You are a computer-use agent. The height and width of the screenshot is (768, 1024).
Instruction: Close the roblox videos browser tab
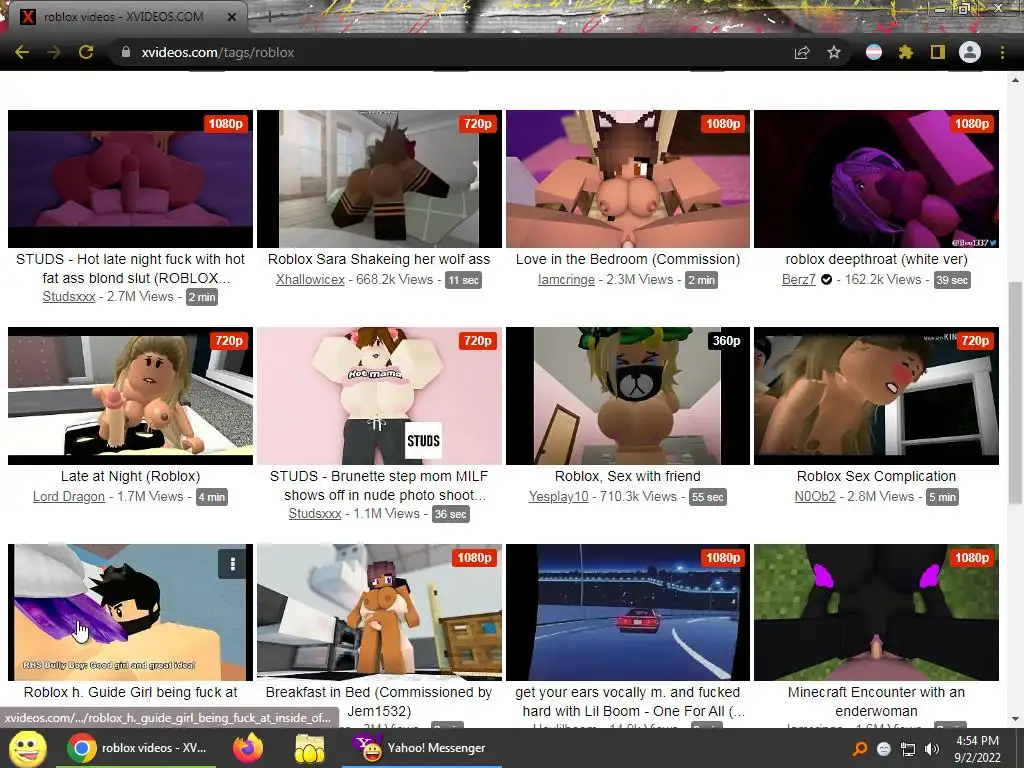coord(232,17)
